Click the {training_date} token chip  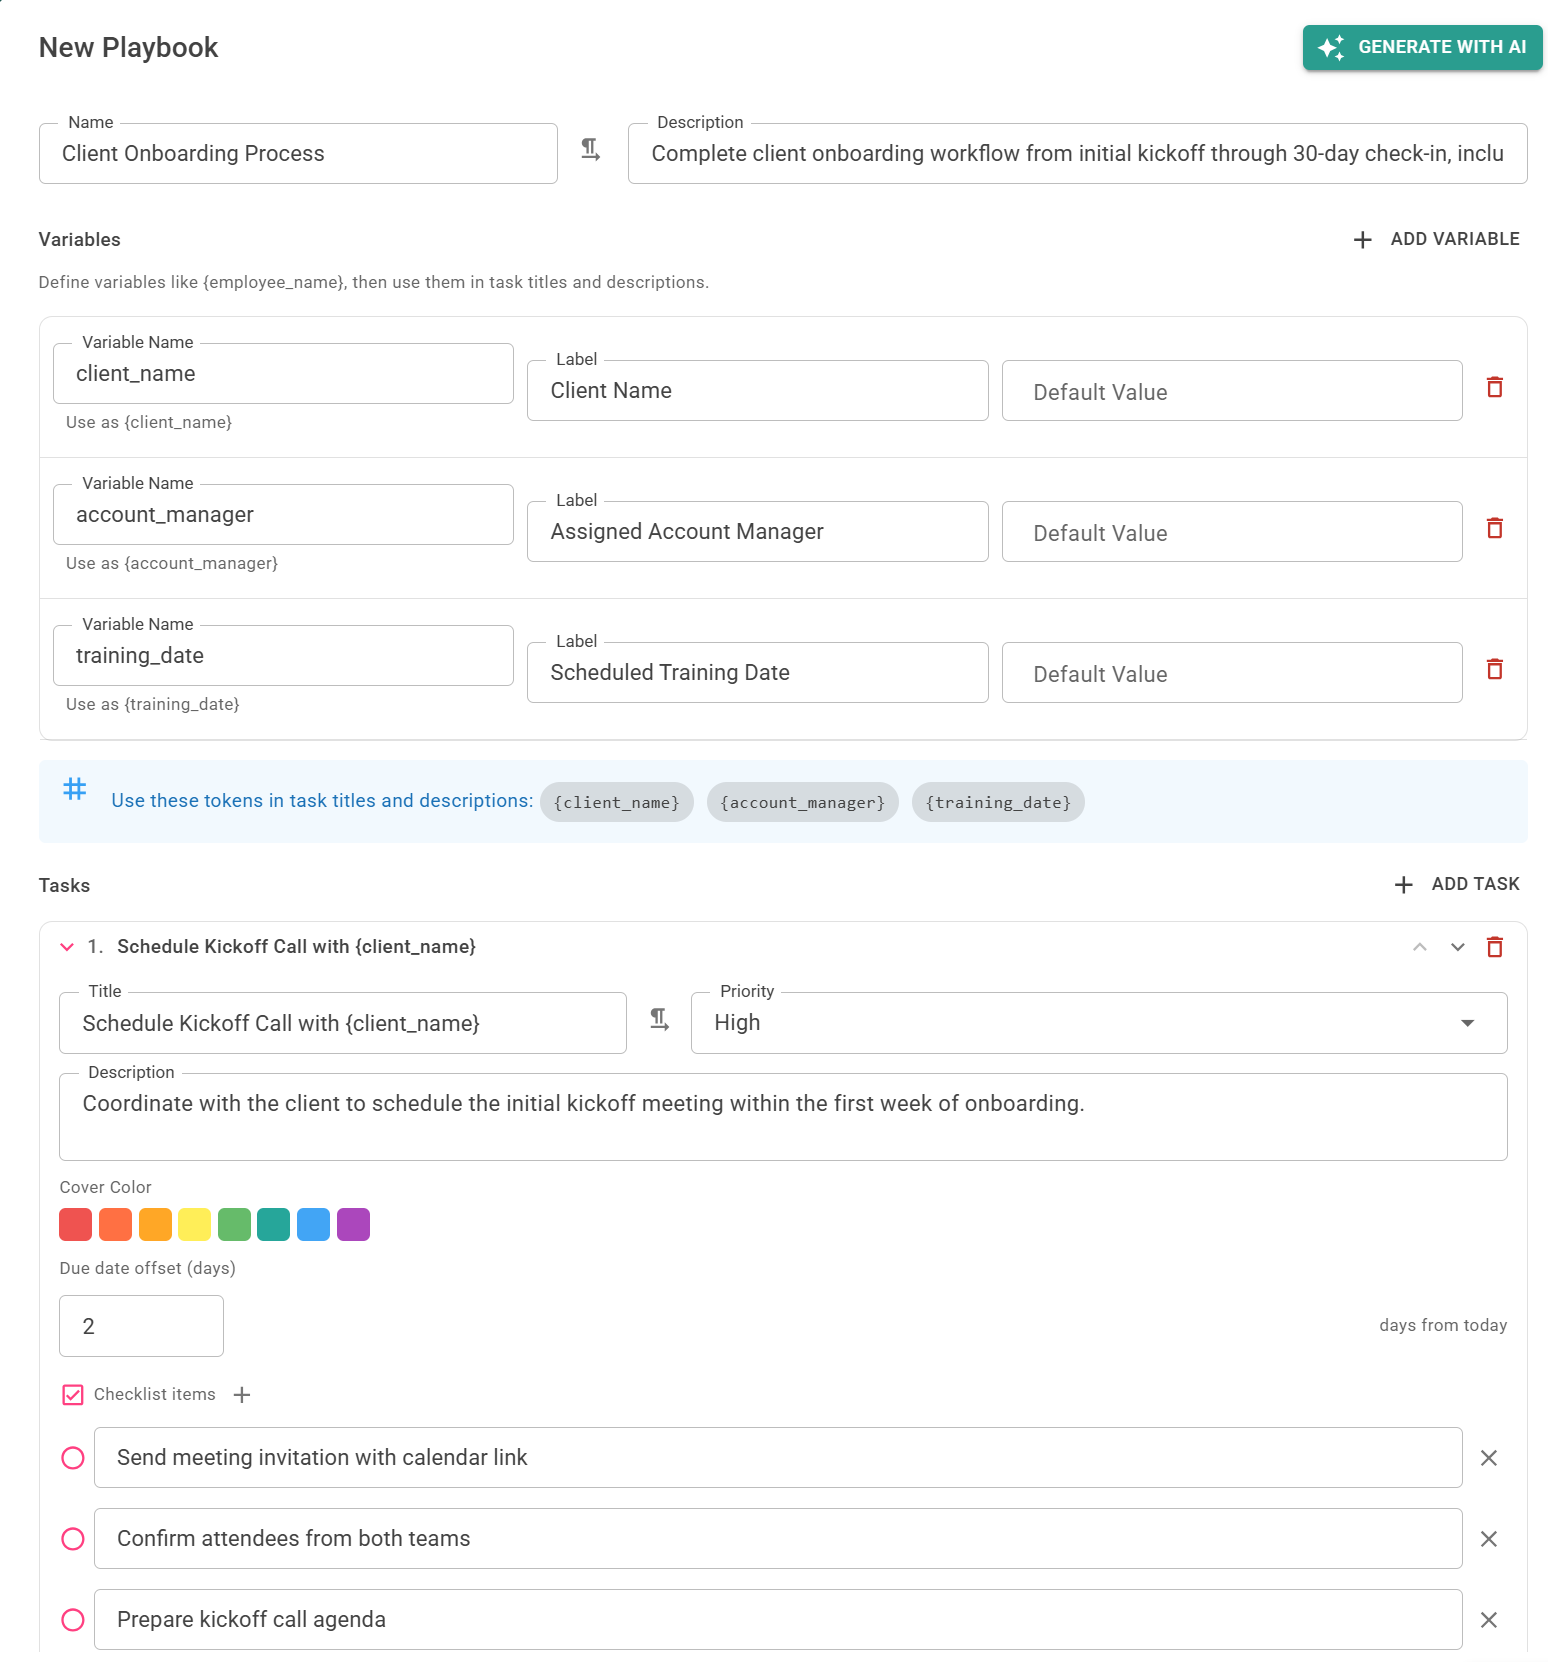[998, 802]
